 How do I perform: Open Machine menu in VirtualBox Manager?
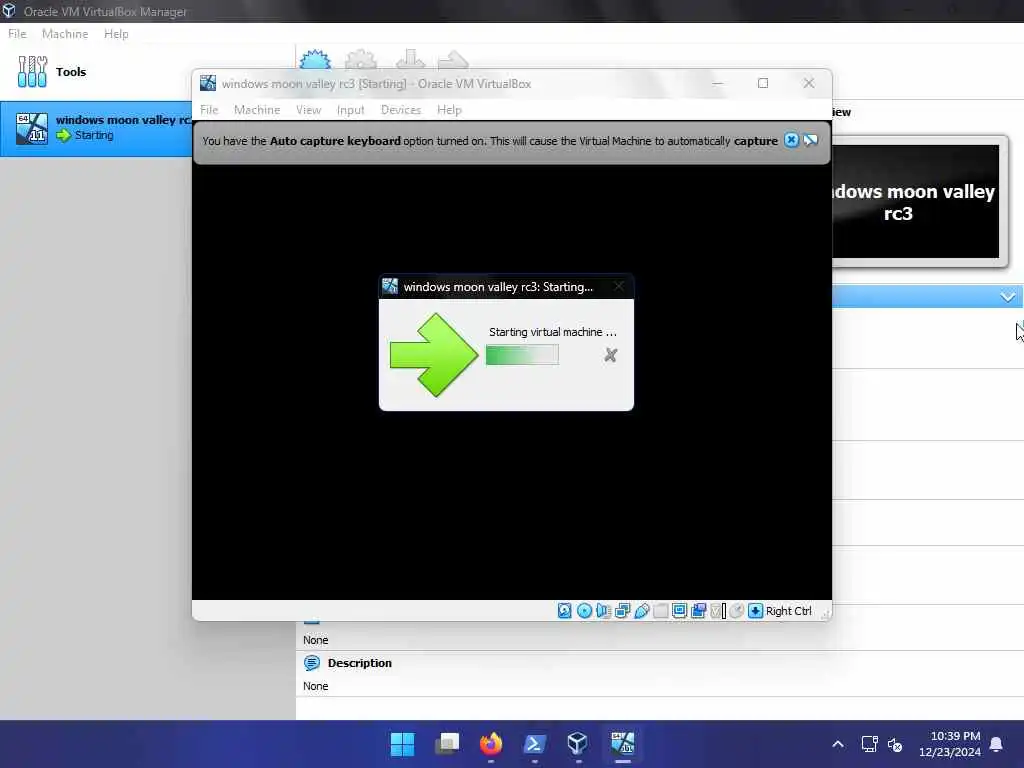(65, 34)
